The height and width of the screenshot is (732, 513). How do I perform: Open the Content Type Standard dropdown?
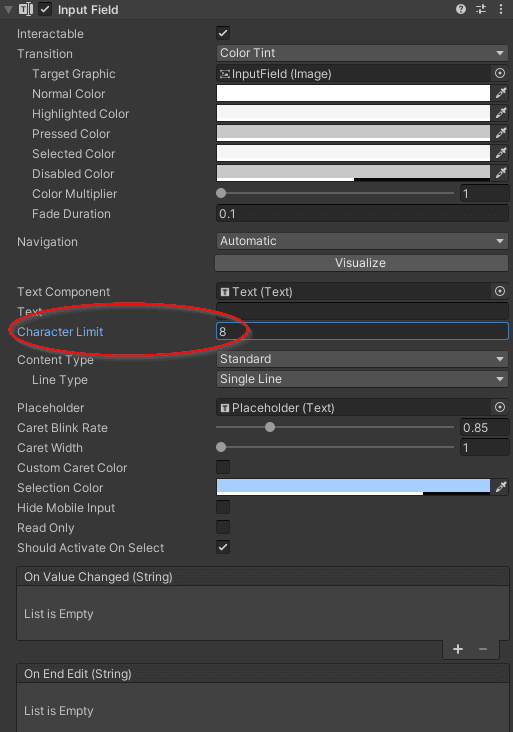click(362, 359)
